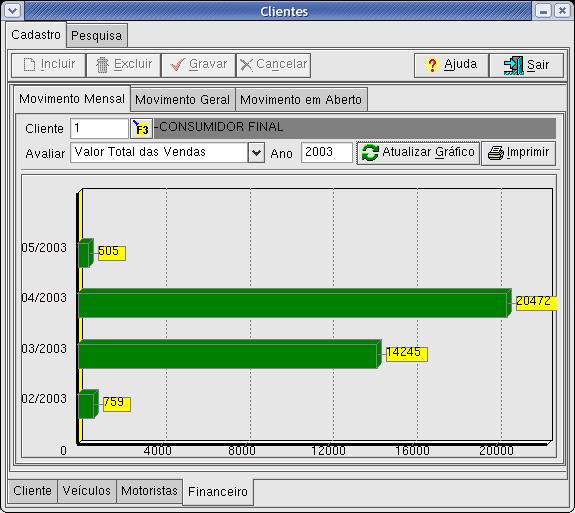Click Atualizar Gráfico refresh button
Viewport: 575px width, 513px height.
[x=418, y=153]
